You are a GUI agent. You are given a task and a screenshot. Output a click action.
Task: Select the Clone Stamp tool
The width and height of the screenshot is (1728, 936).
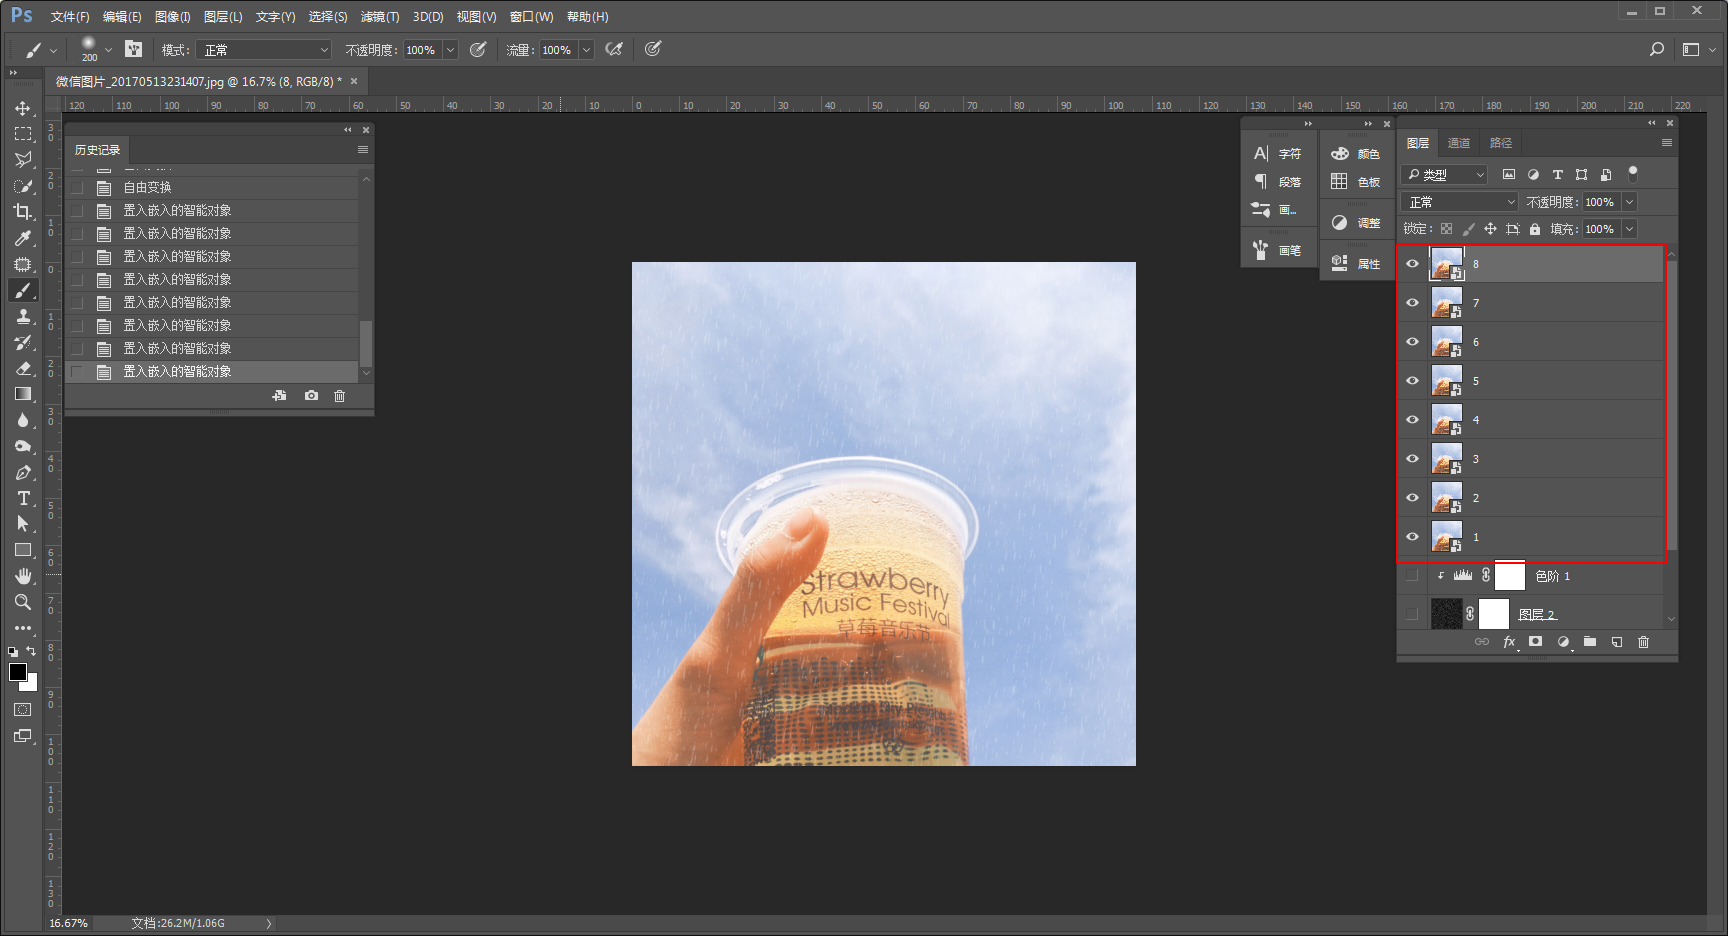pyautogui.click(x=23, y=316)
